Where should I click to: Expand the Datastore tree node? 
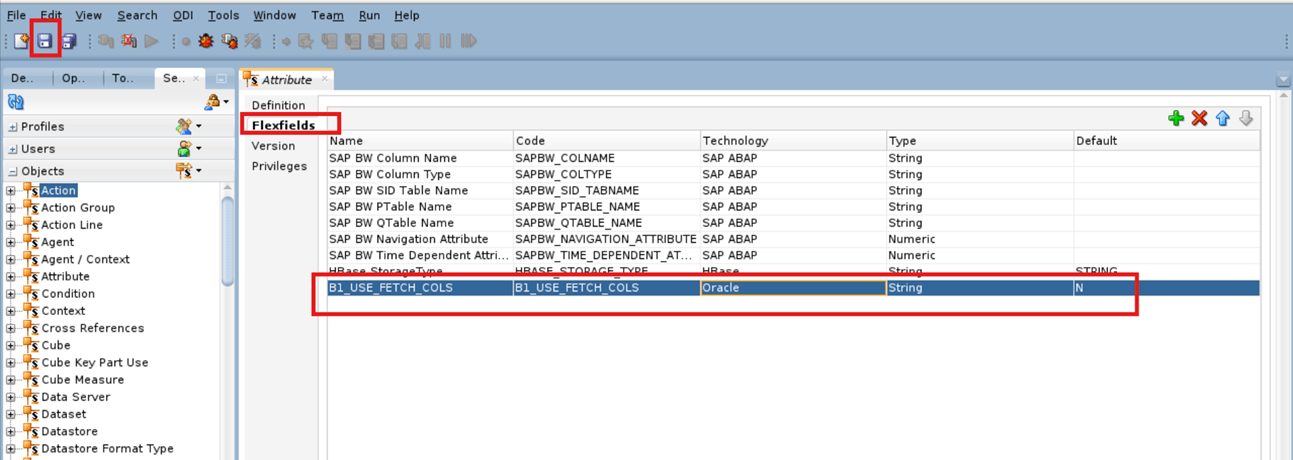point(11,431)
